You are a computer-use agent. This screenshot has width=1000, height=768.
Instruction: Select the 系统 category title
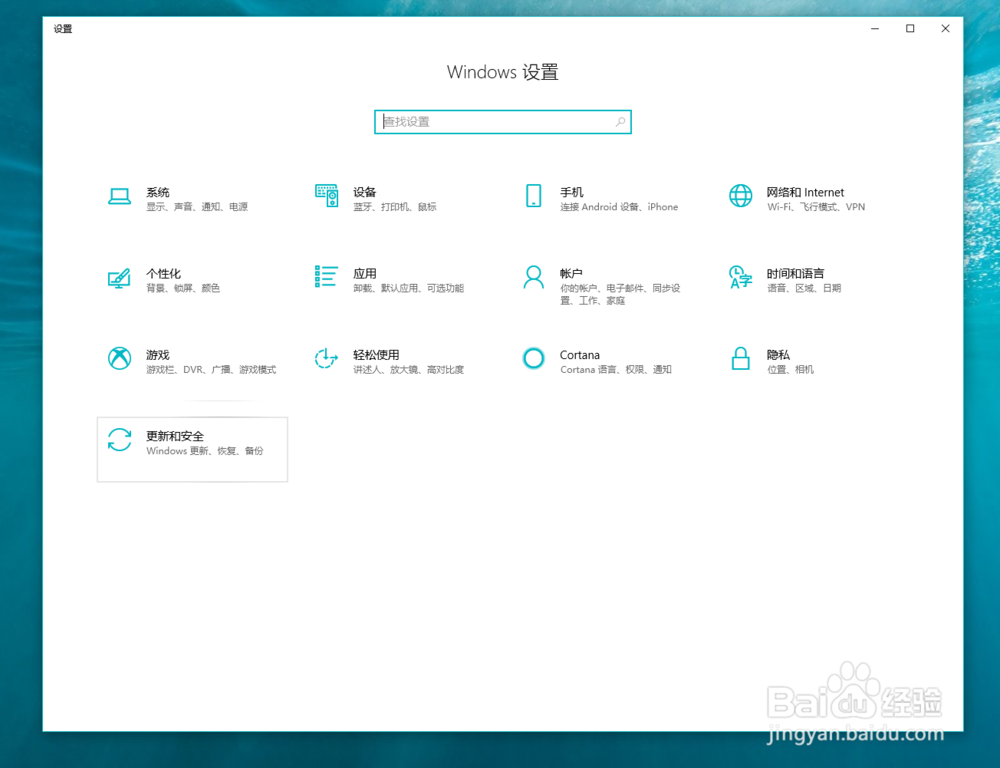158,193
